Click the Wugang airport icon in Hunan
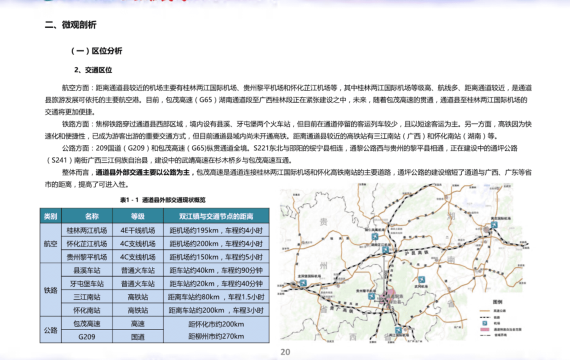The width and height of the screenshot is (570, 360). pyautogui.click(x=421, y=279)
